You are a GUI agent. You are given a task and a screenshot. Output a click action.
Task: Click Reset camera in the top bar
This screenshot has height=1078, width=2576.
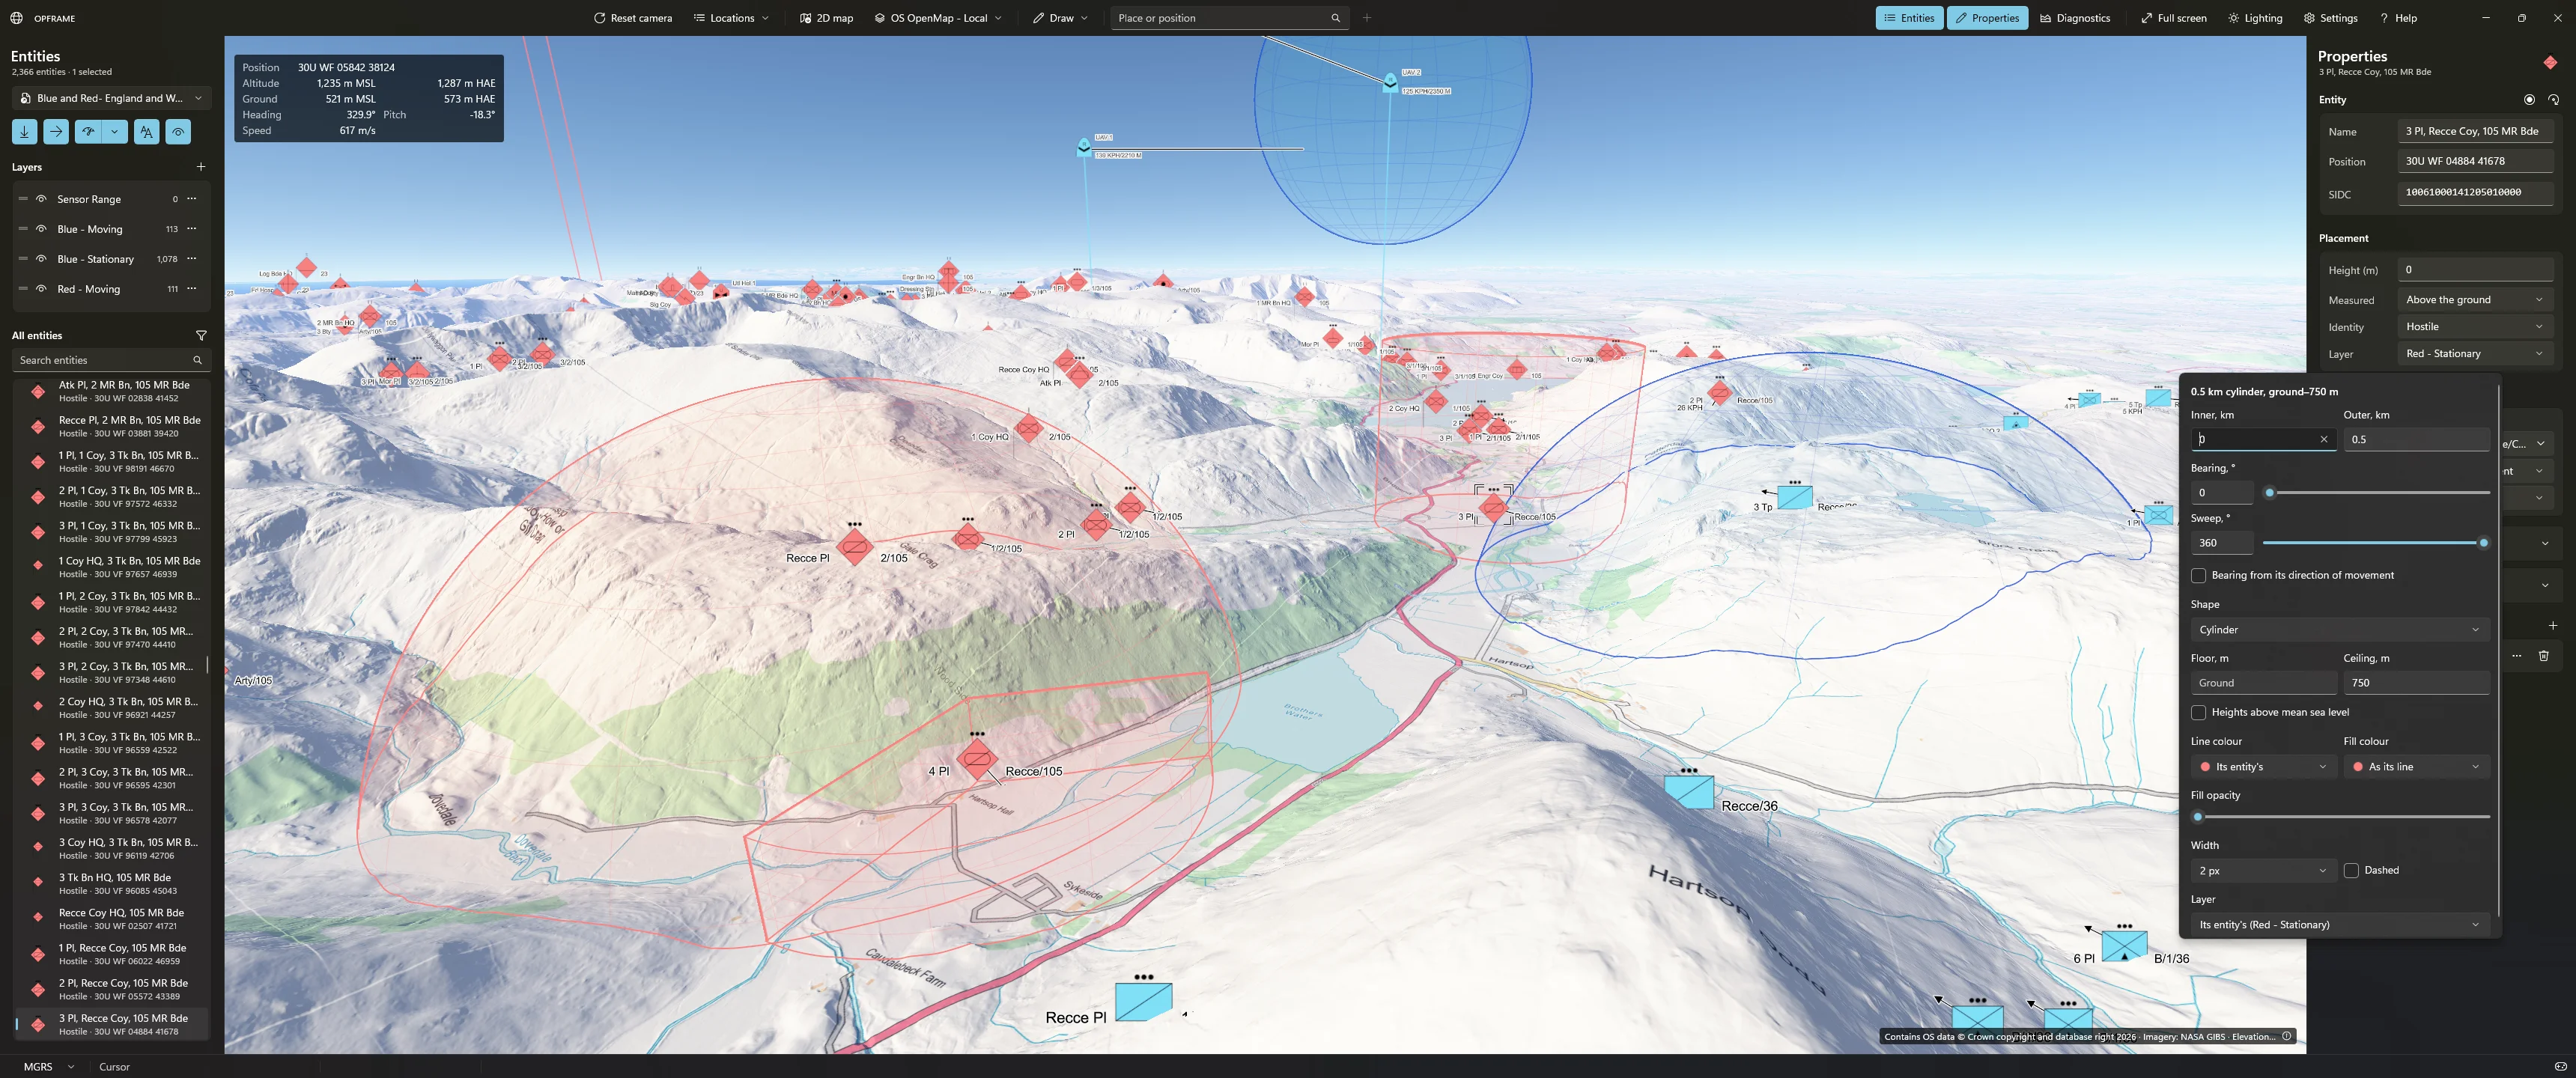(x=633, y=18)
